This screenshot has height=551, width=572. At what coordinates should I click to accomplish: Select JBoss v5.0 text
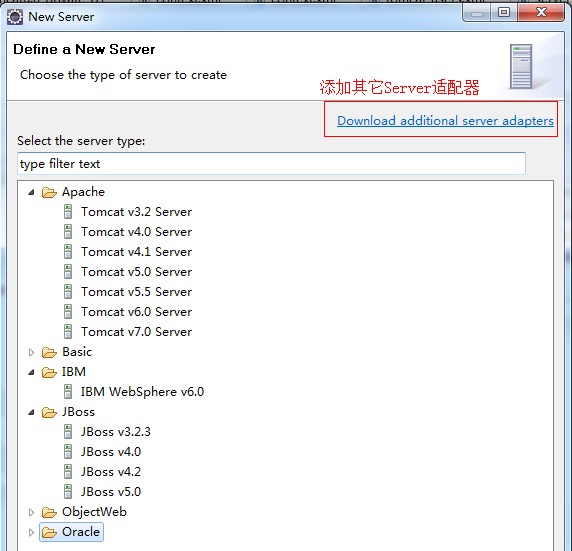tap(111, 492)
